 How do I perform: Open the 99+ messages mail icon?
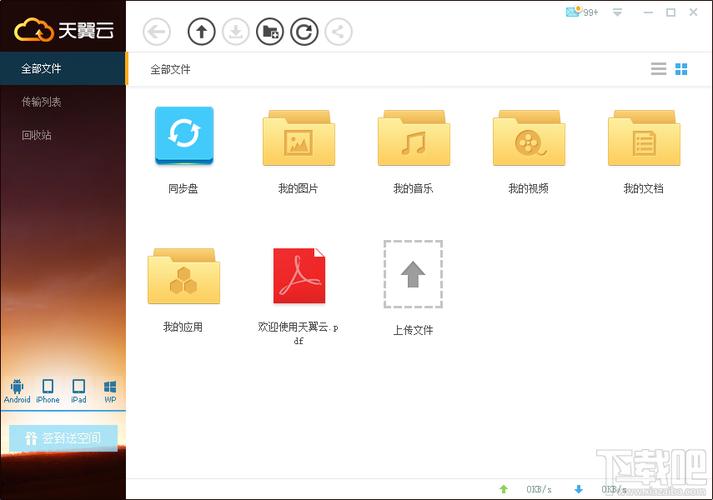tap(582, 12)
